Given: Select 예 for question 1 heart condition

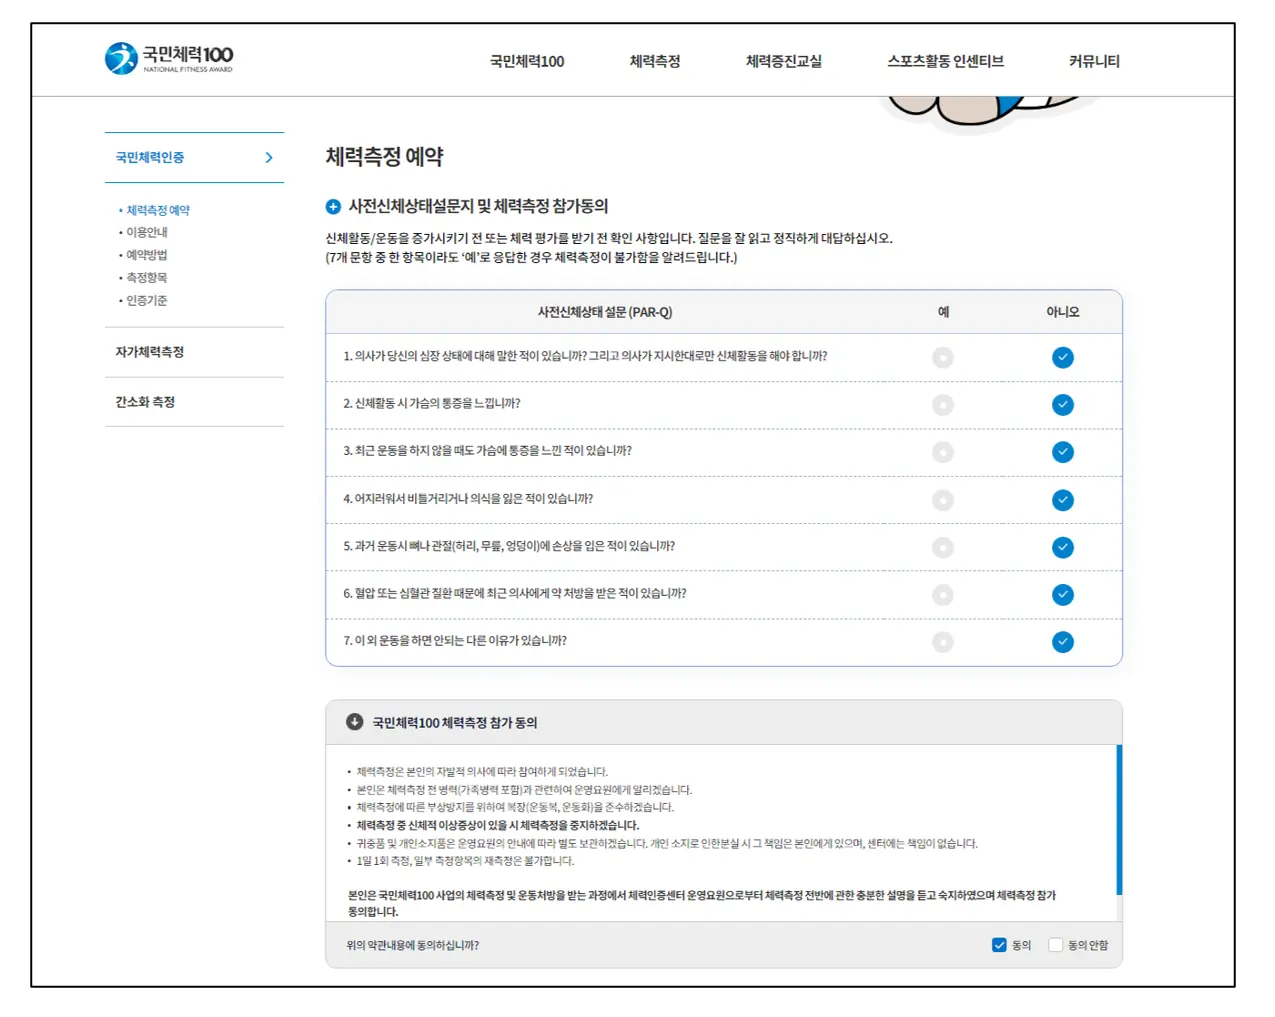Looking at the screenshot, I should pyautogui.click(x=943, y=357).
